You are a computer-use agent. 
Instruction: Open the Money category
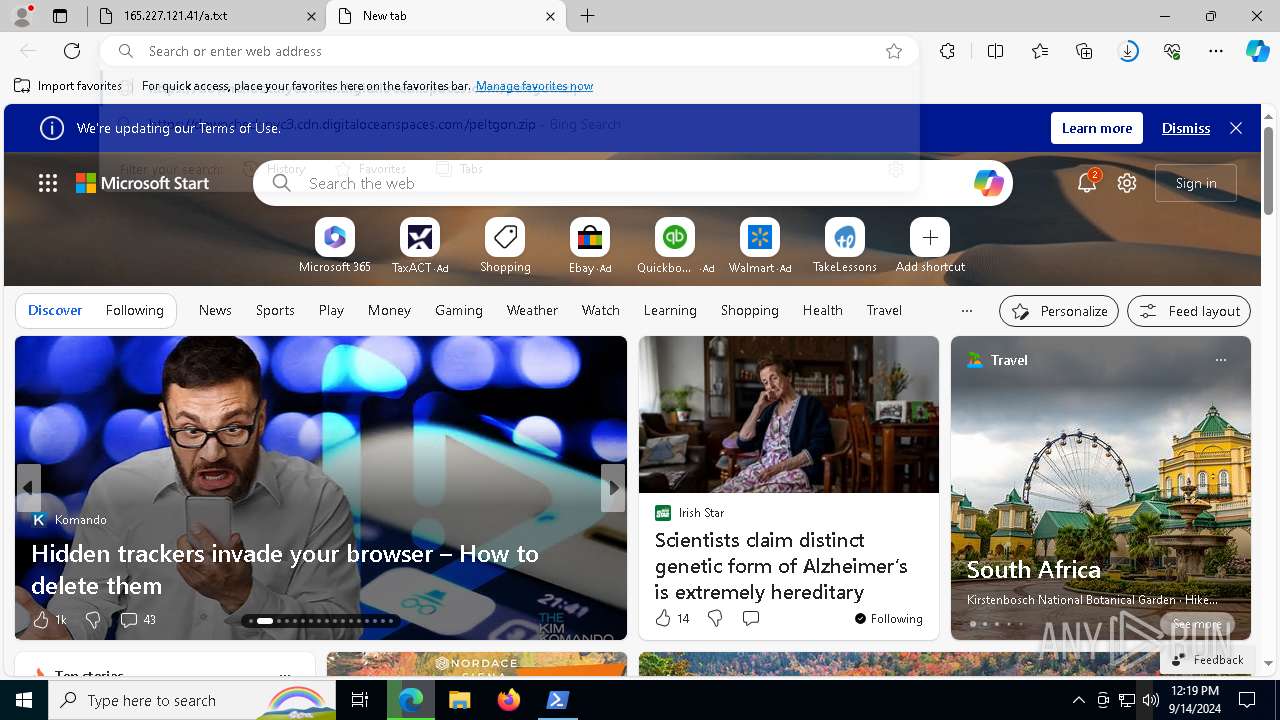[389, 310]
